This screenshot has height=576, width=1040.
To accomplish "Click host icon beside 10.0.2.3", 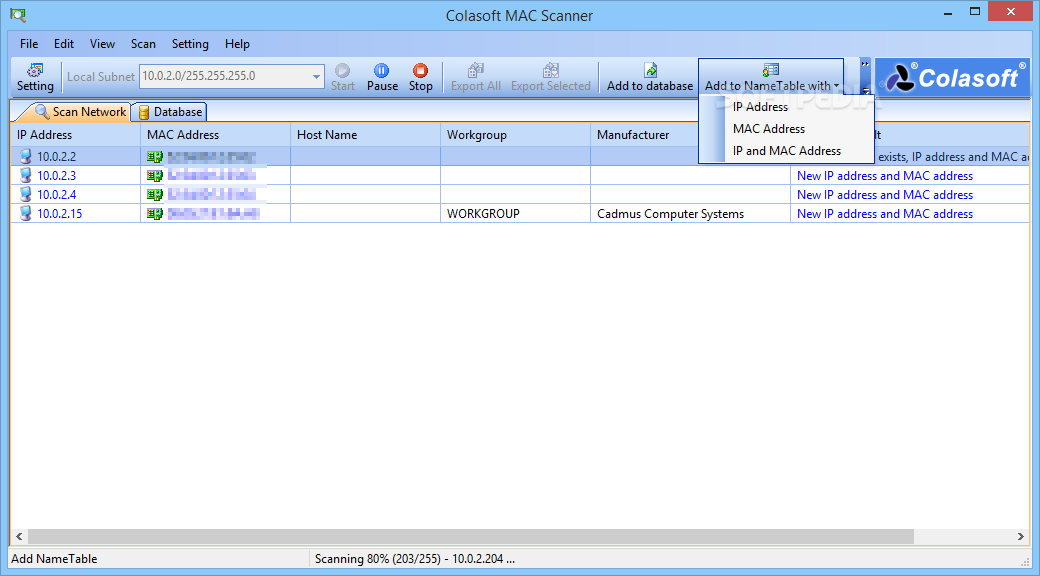I will [x=26, y=175].
